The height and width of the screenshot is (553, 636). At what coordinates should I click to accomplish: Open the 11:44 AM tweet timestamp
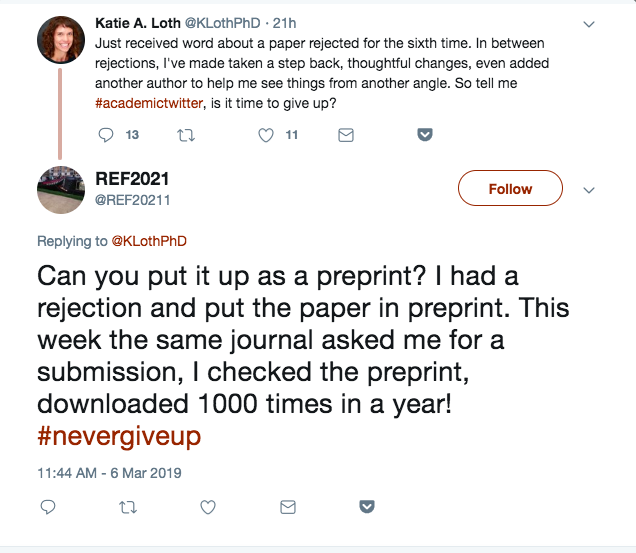[x=109, y=472]
